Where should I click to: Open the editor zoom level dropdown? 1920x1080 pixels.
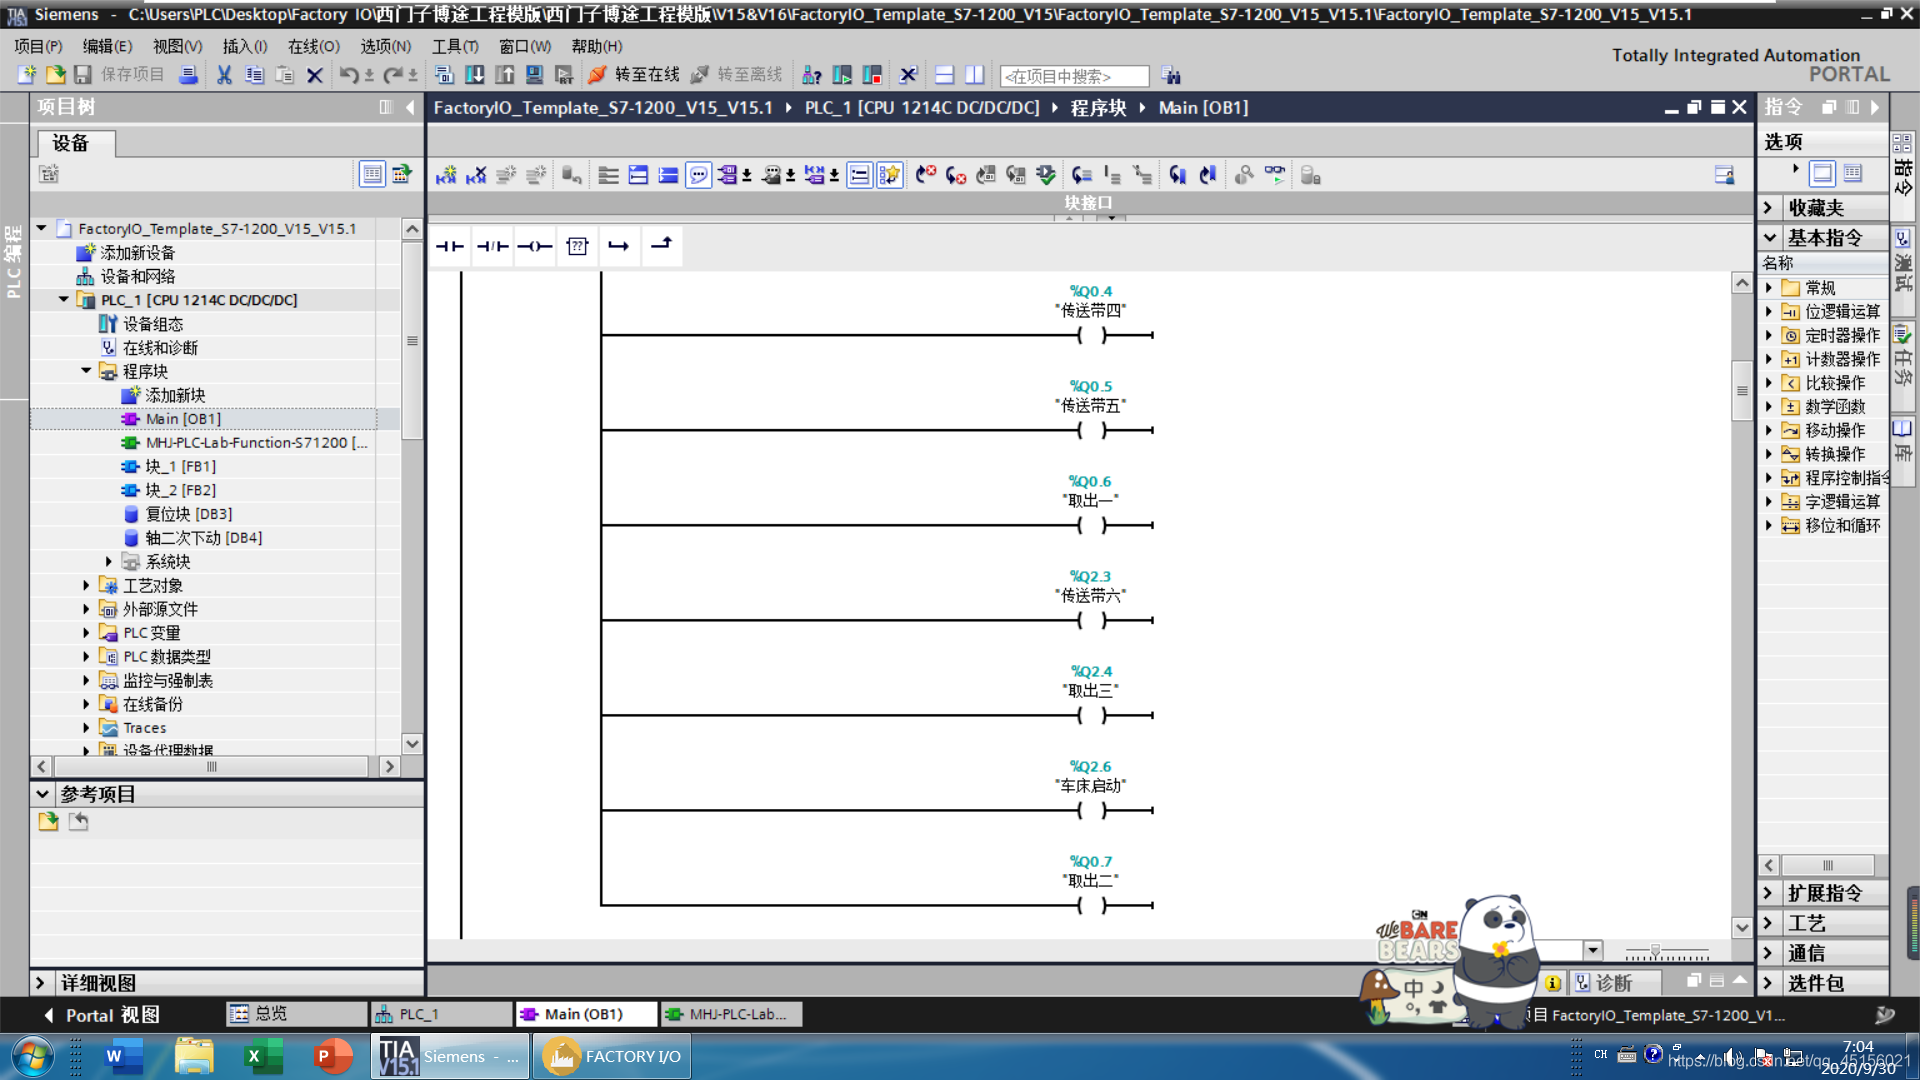point(1593,950)
